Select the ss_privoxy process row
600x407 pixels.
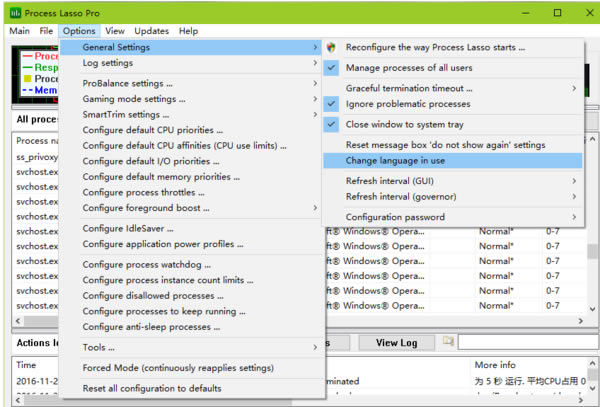(37, 157)
